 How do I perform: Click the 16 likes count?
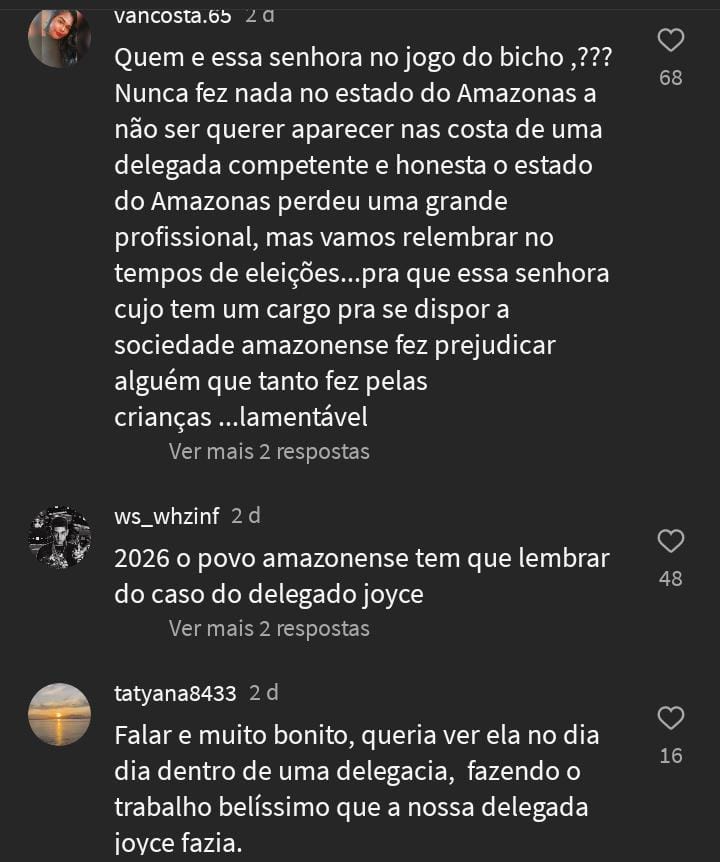click(671, 756)
